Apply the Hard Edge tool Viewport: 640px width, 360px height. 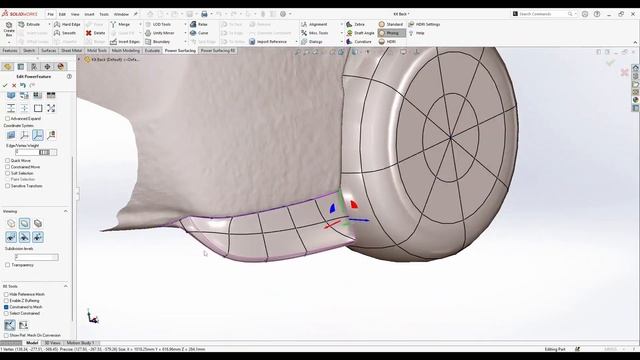pyautogui.click(x=67, y=24)
